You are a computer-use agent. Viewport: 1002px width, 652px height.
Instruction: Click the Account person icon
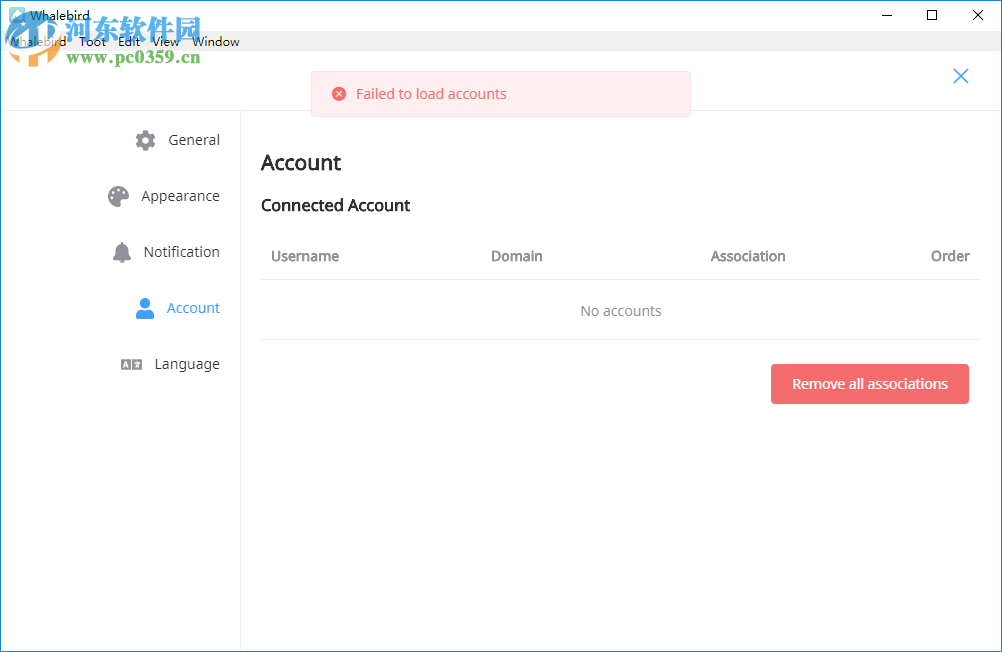pos(145,308)
